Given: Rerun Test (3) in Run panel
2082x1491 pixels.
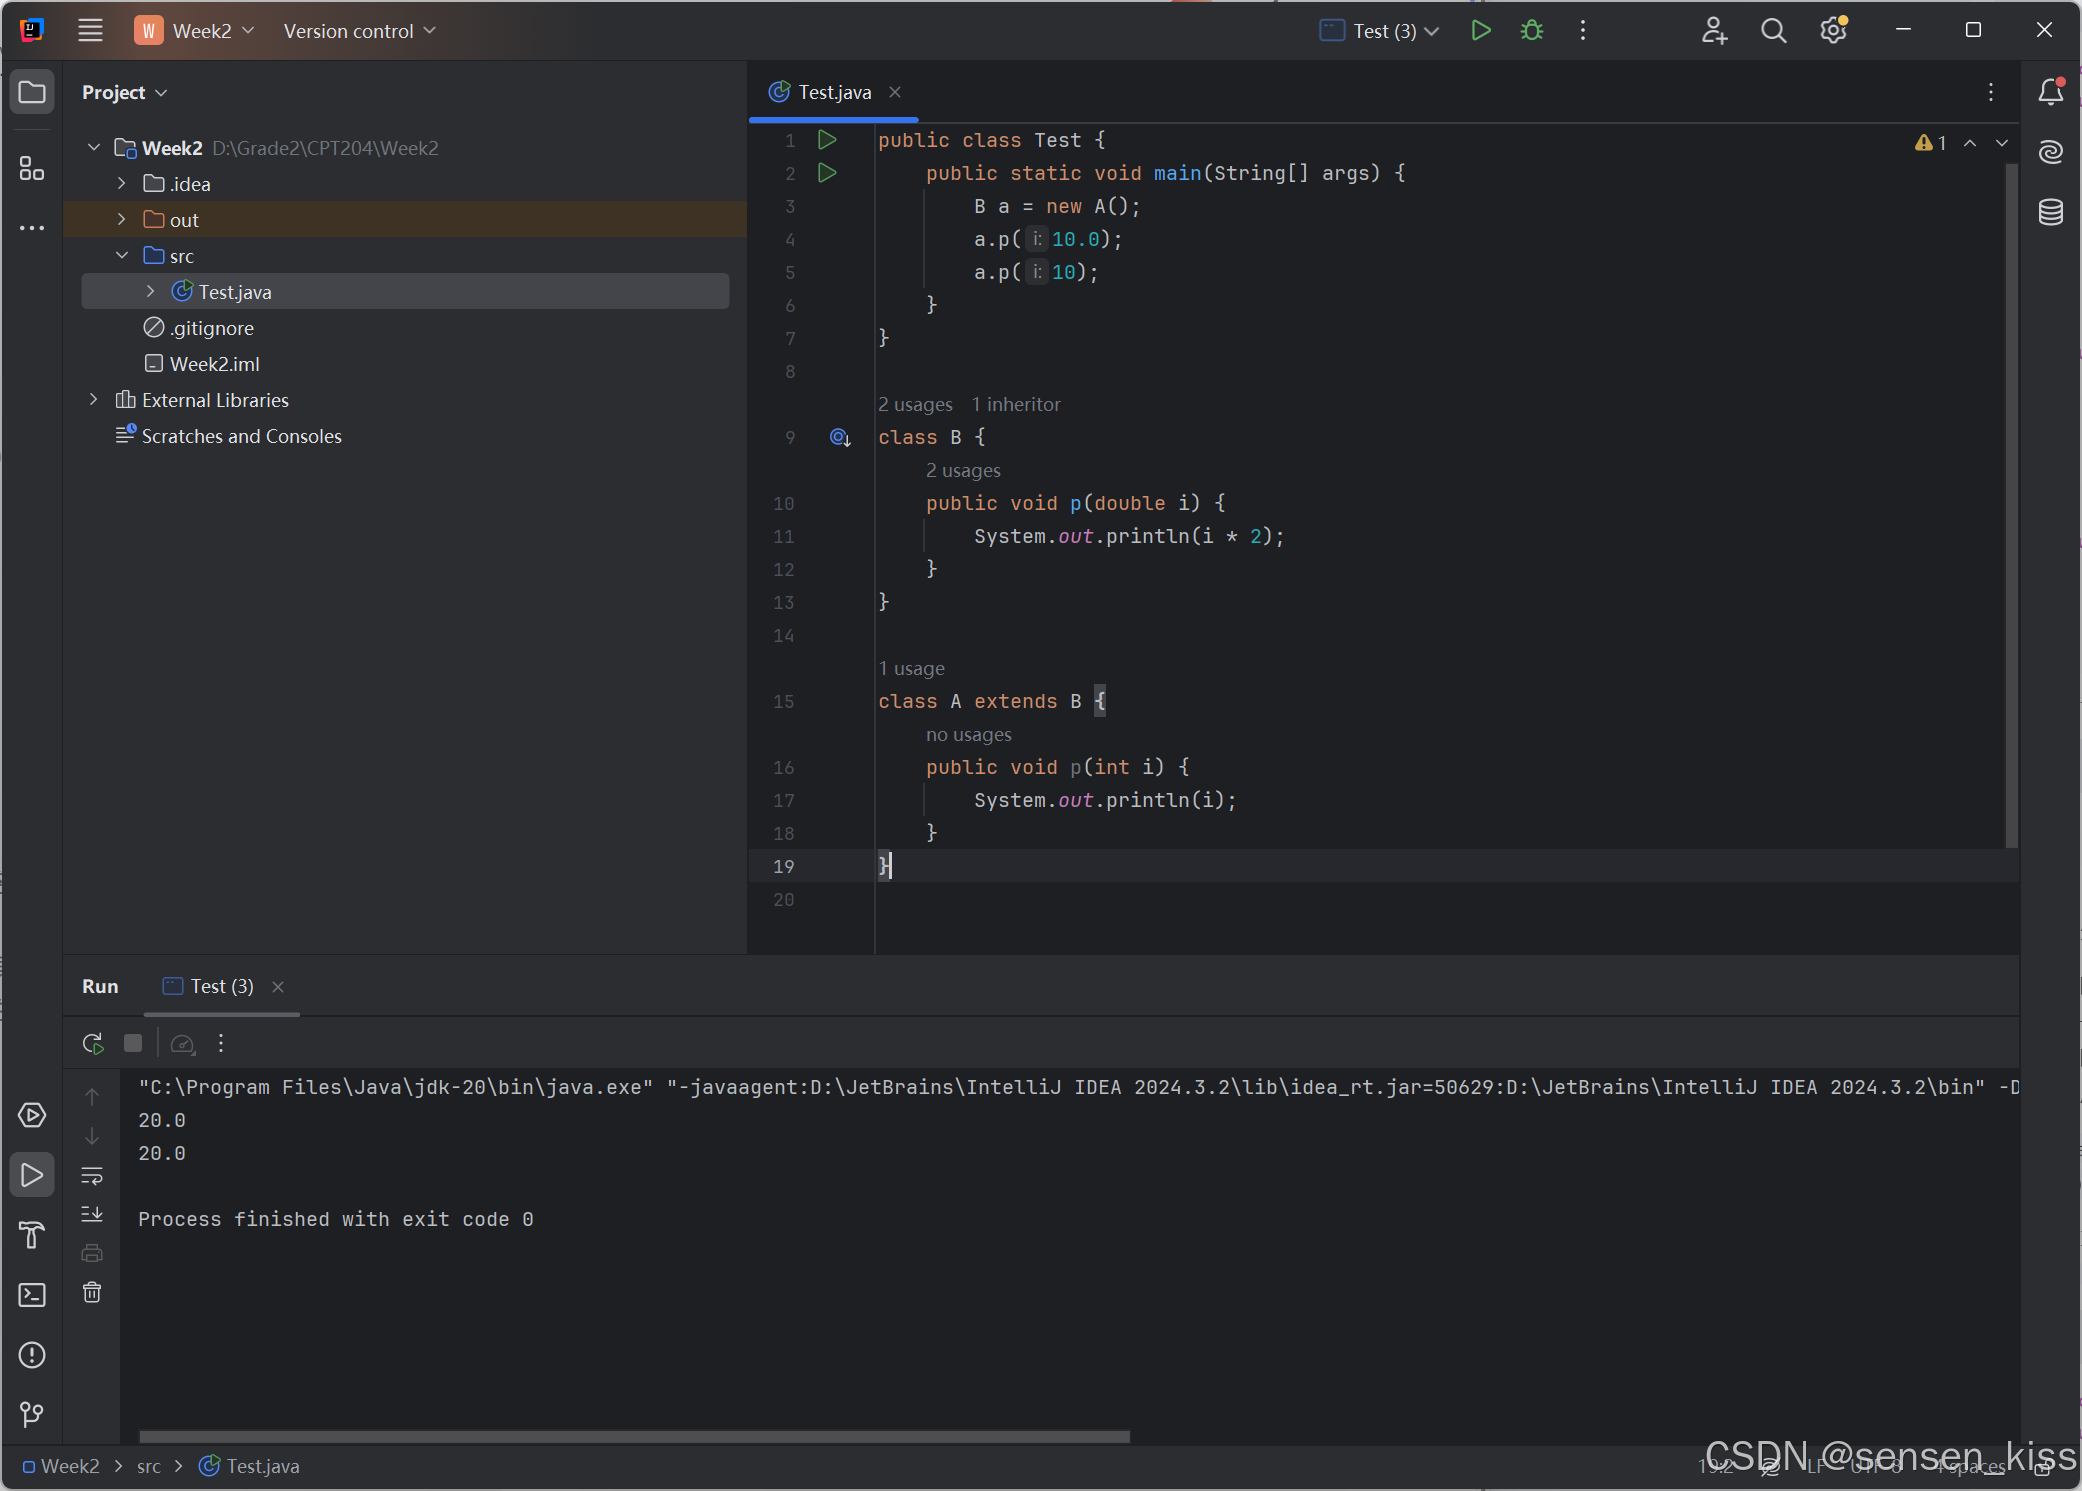Looking at the screenshot, I should 93,1043.
